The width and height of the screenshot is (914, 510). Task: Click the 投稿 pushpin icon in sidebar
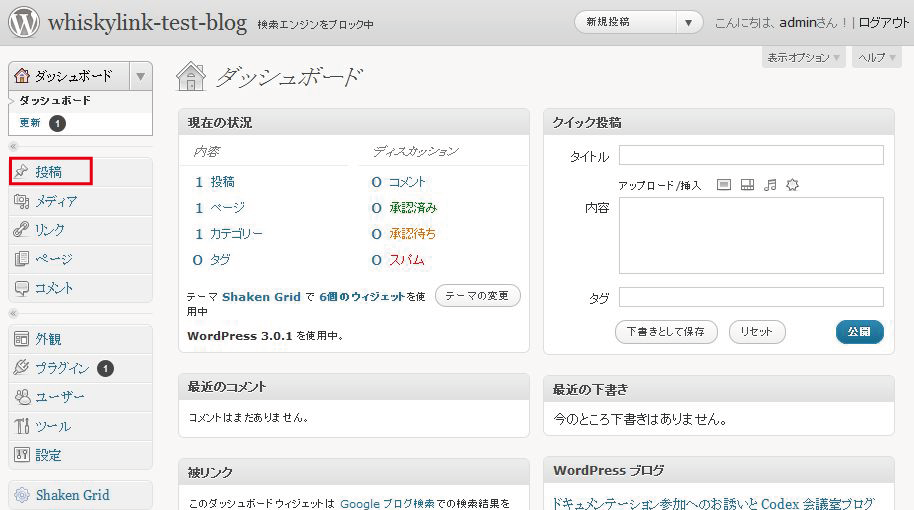[x=22, y=171]
